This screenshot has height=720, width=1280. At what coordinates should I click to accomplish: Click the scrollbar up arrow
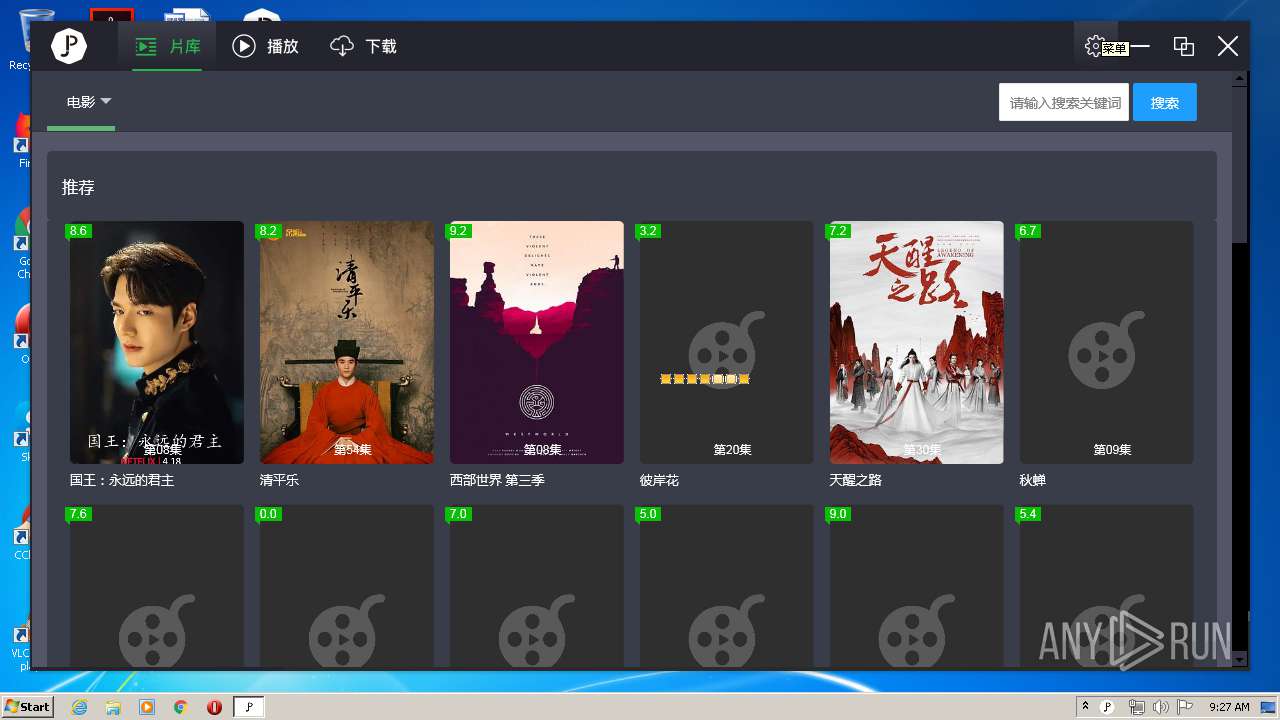[x=1240, y=78]
